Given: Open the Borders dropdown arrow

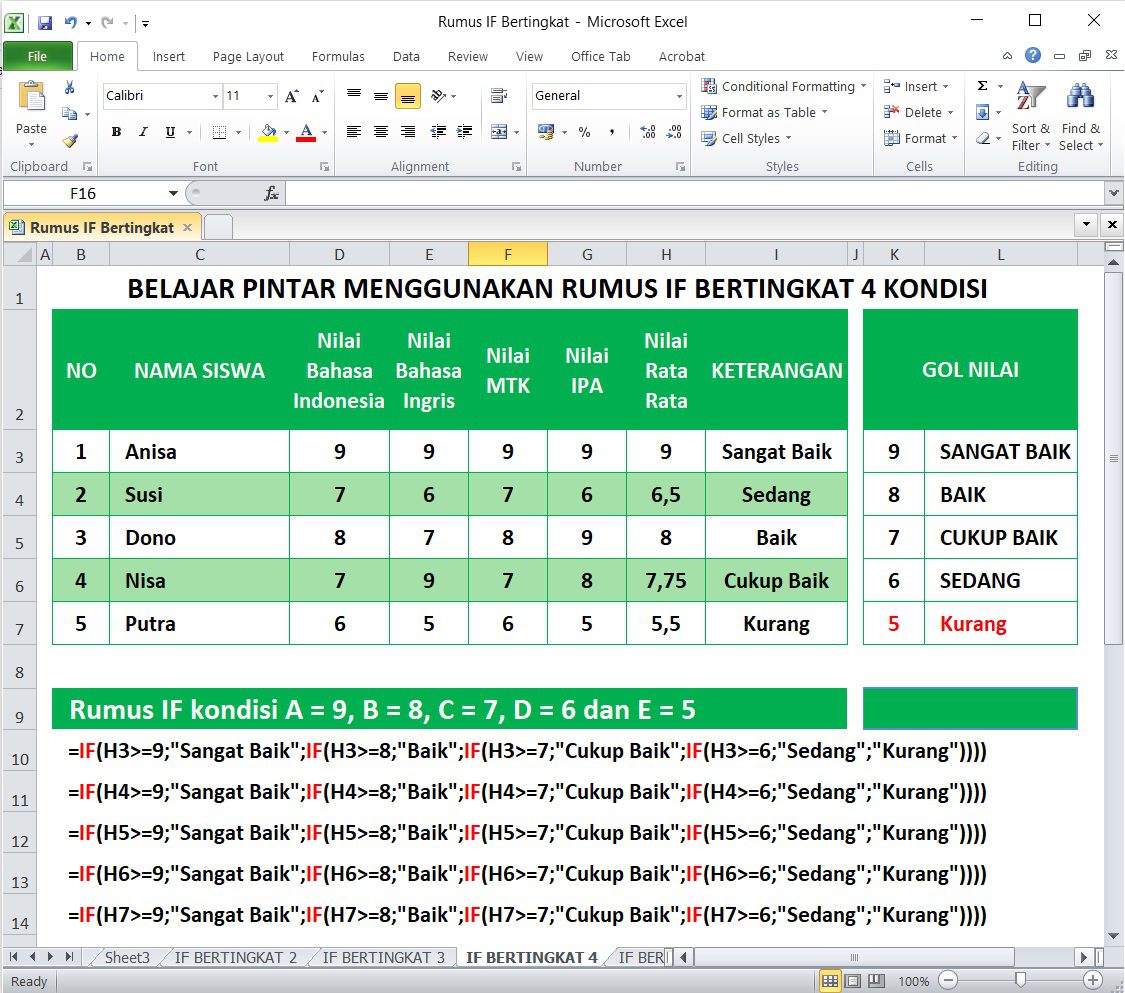Looking at the screenshot, I should pyautogui.click(x=238, y=132).
